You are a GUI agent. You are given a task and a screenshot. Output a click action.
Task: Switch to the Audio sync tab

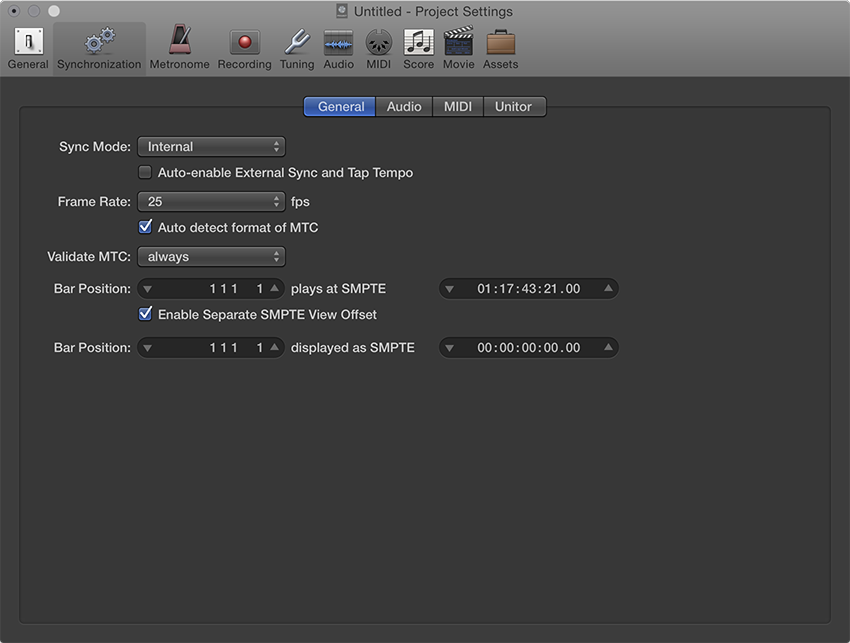point(404,106)
